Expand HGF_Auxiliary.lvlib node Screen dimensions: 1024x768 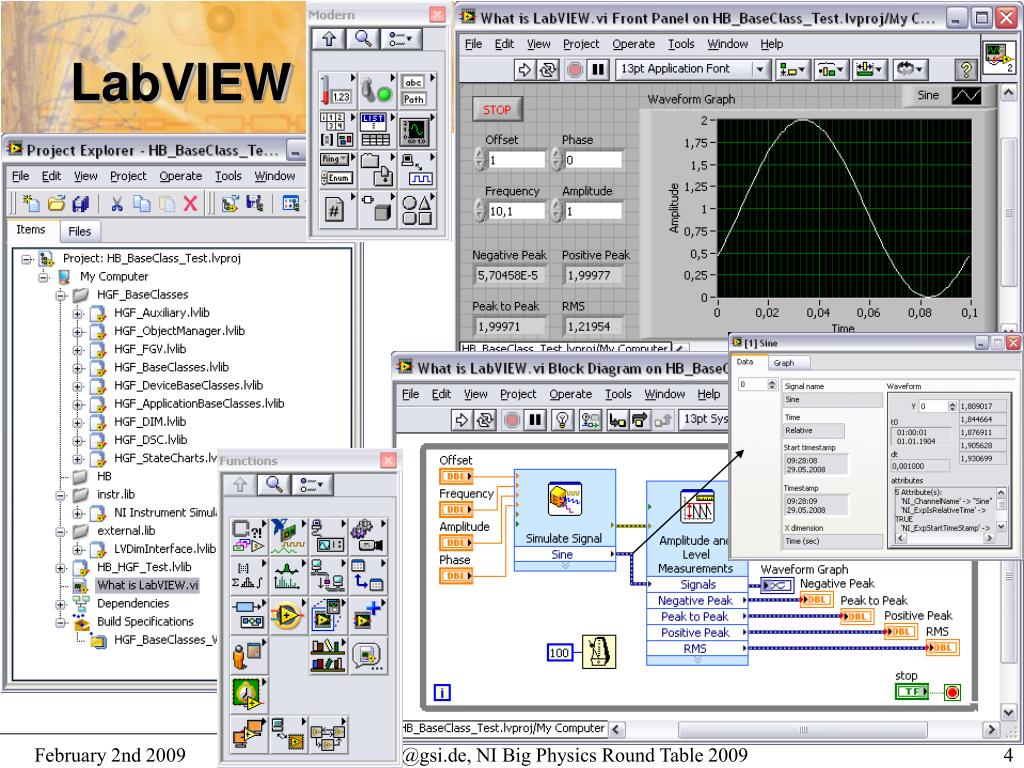tap(78, 313)
